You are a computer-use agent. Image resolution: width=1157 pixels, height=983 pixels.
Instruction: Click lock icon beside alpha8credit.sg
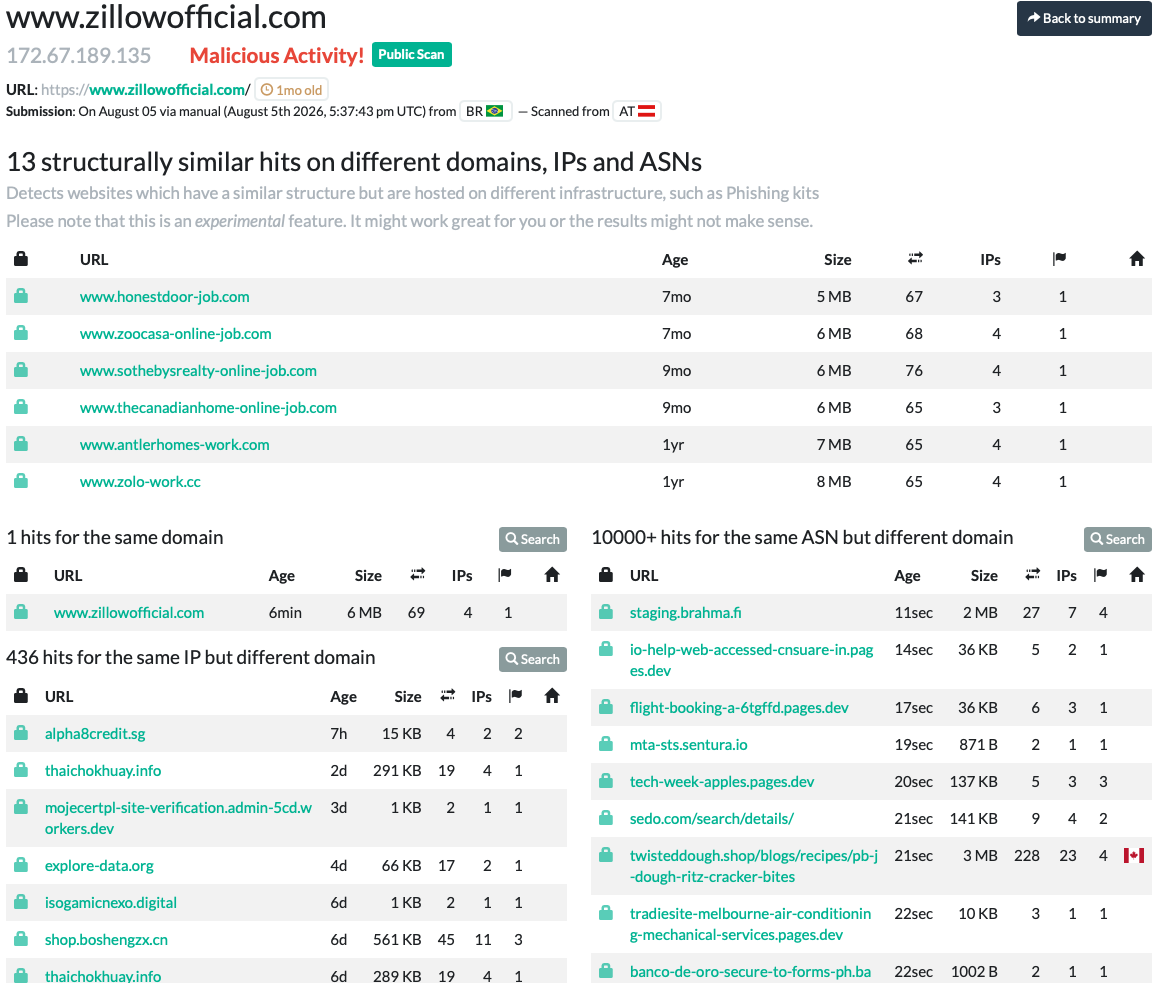[21, 733]
